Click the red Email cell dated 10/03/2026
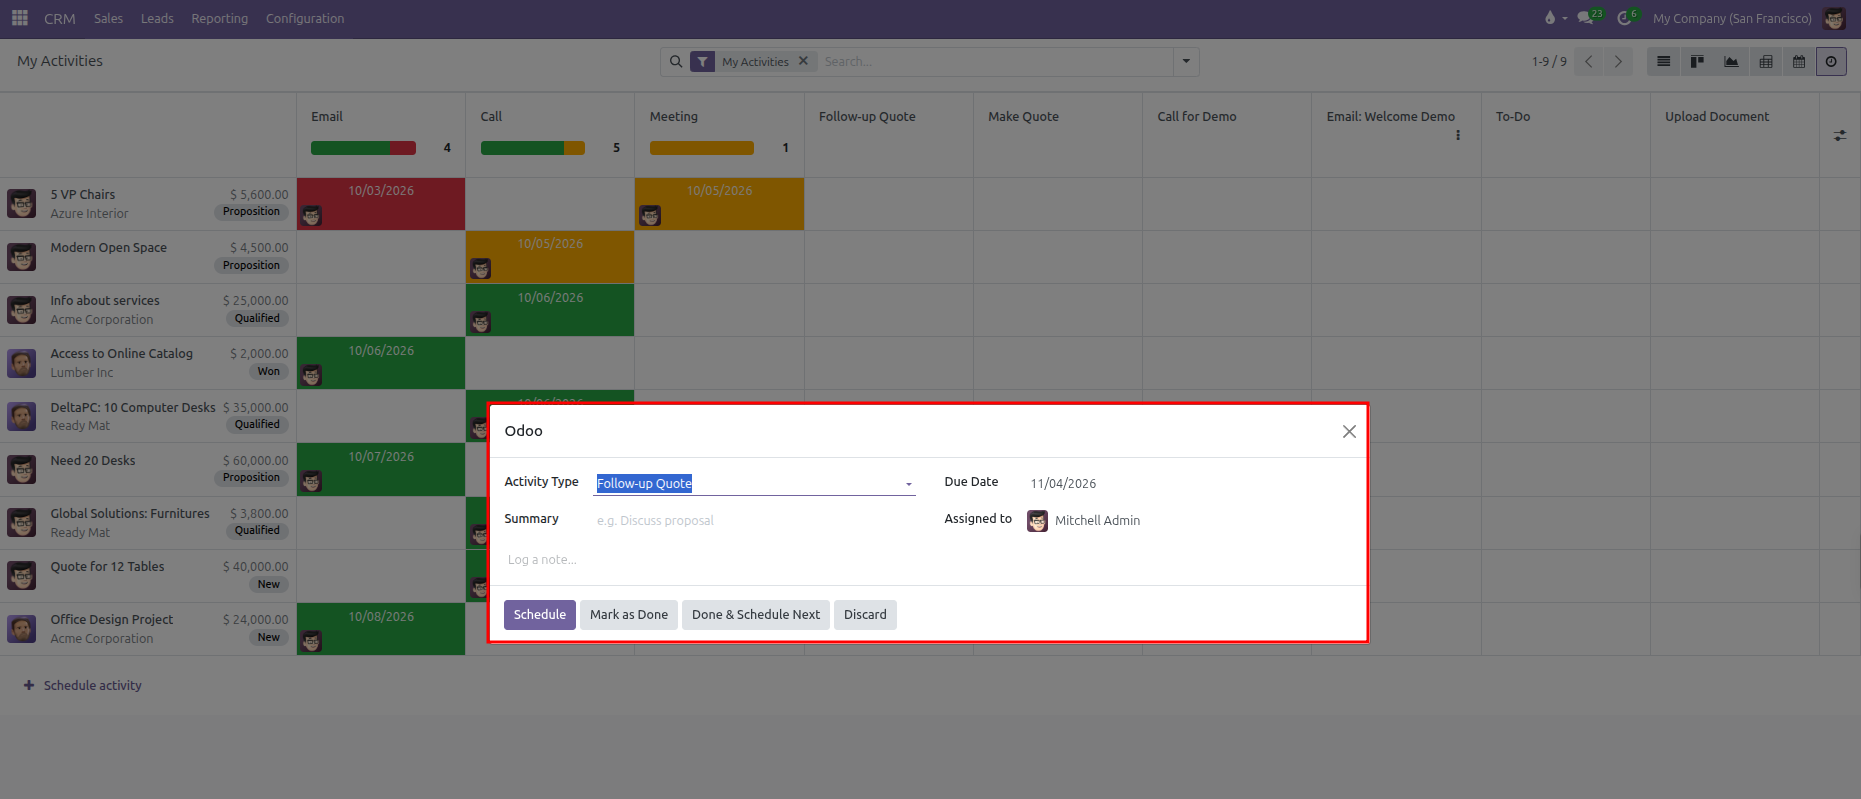 click(x=381, y=204)
